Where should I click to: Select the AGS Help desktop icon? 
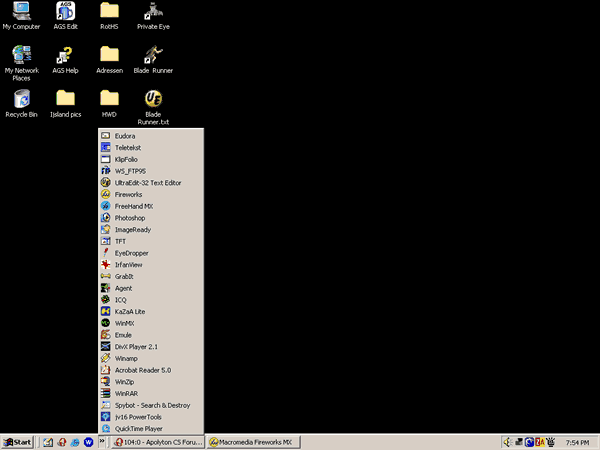[66, 56]
